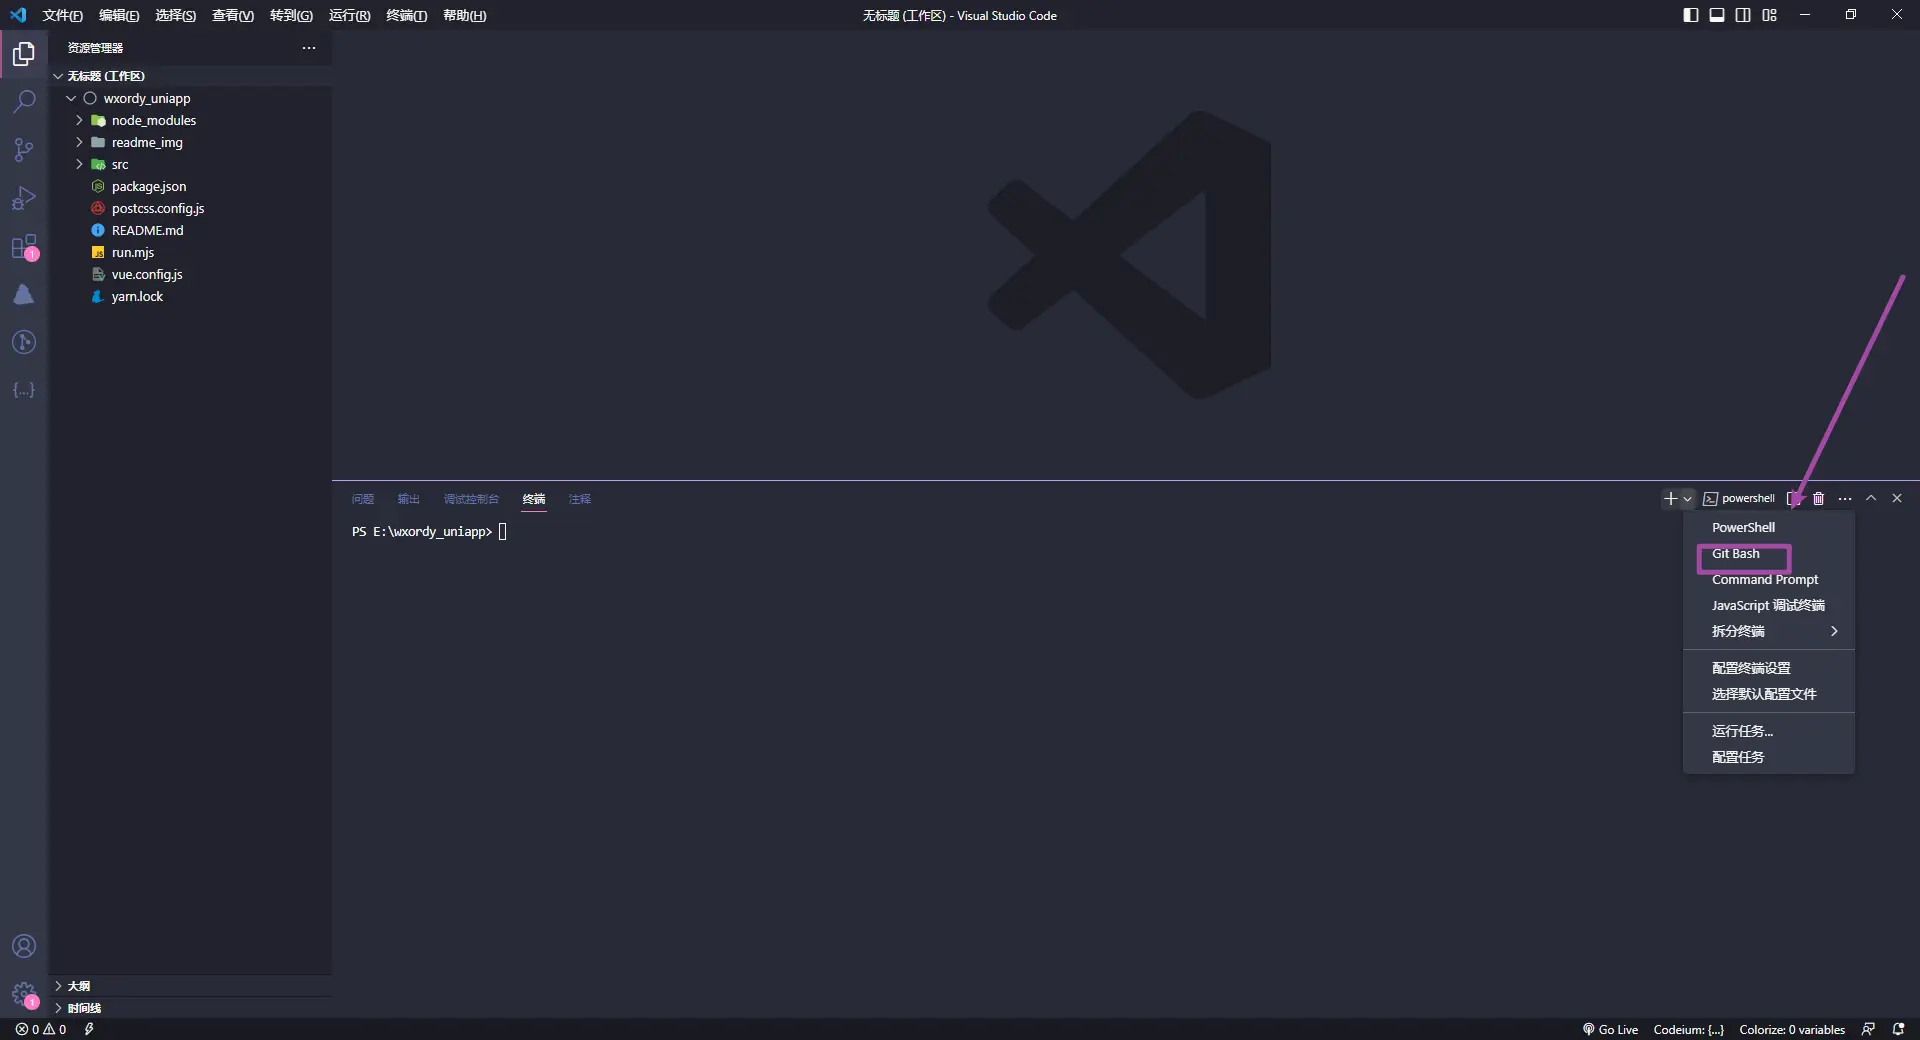Expand the 拆分终端 submenu
The image size is (1920, 1040).
[x=1768, y=631]
